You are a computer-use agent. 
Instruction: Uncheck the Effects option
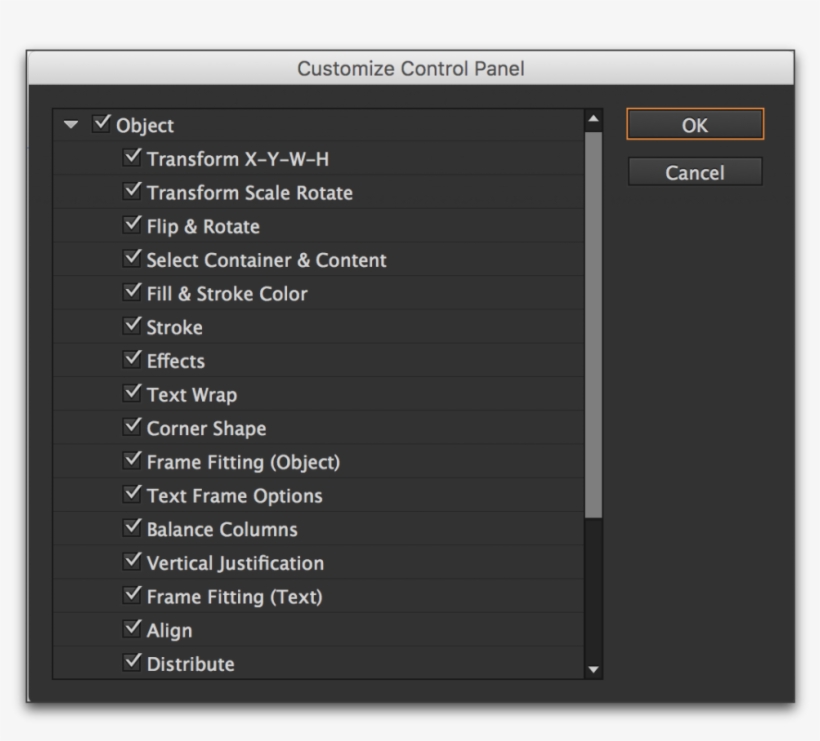[131, 361]
